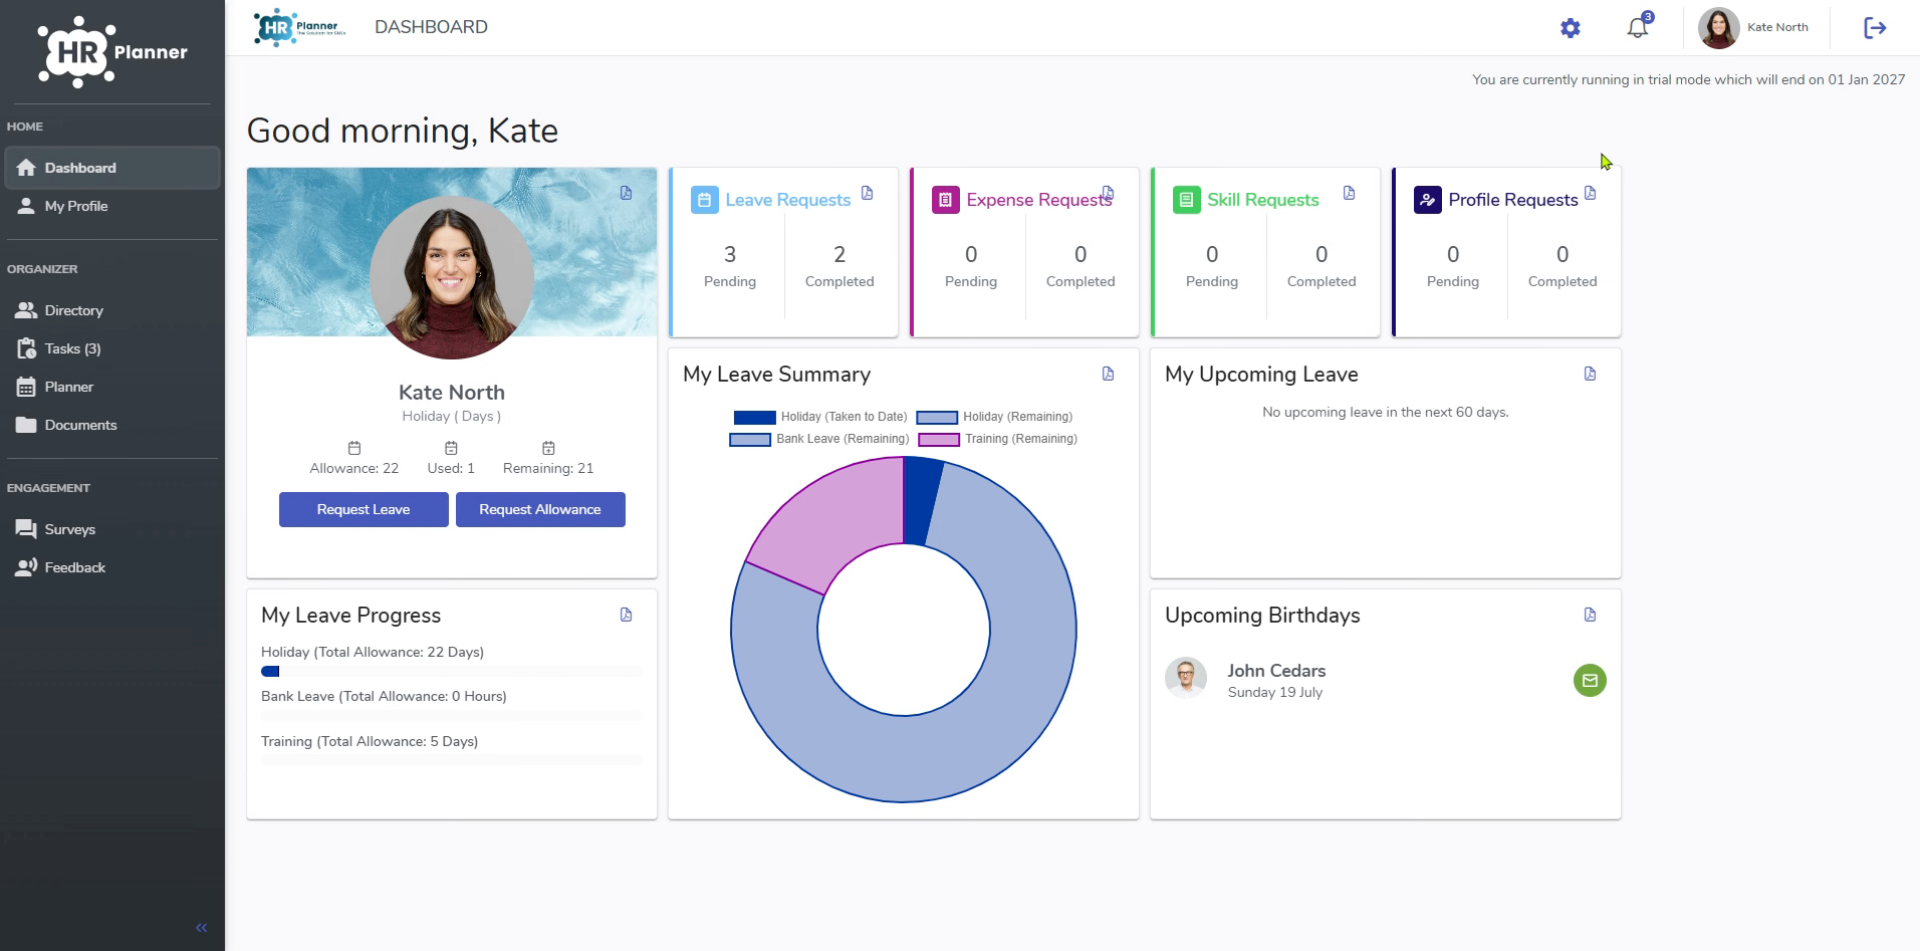The width and height of the screenshot is (1920, 951).
Task: Click the Request Allowance button
Action: pos(540,509)
